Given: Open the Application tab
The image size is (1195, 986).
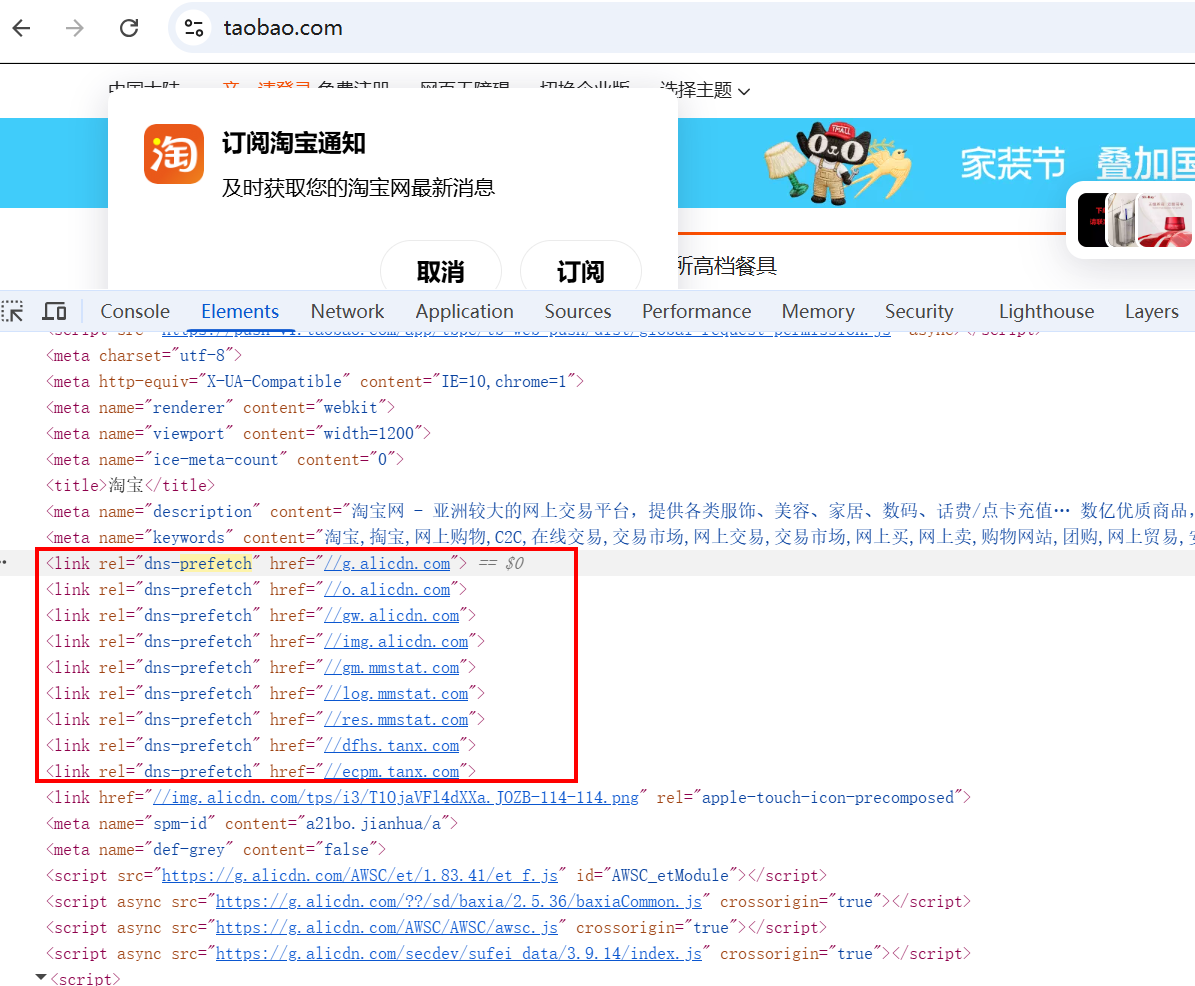Looking at the screenshot, I should click(464, 311).
